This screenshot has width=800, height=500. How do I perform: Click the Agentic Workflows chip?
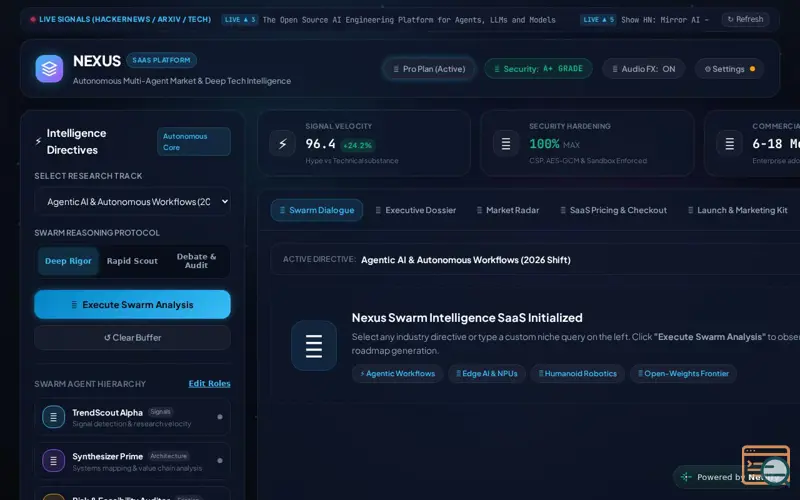tap(397, 373)
